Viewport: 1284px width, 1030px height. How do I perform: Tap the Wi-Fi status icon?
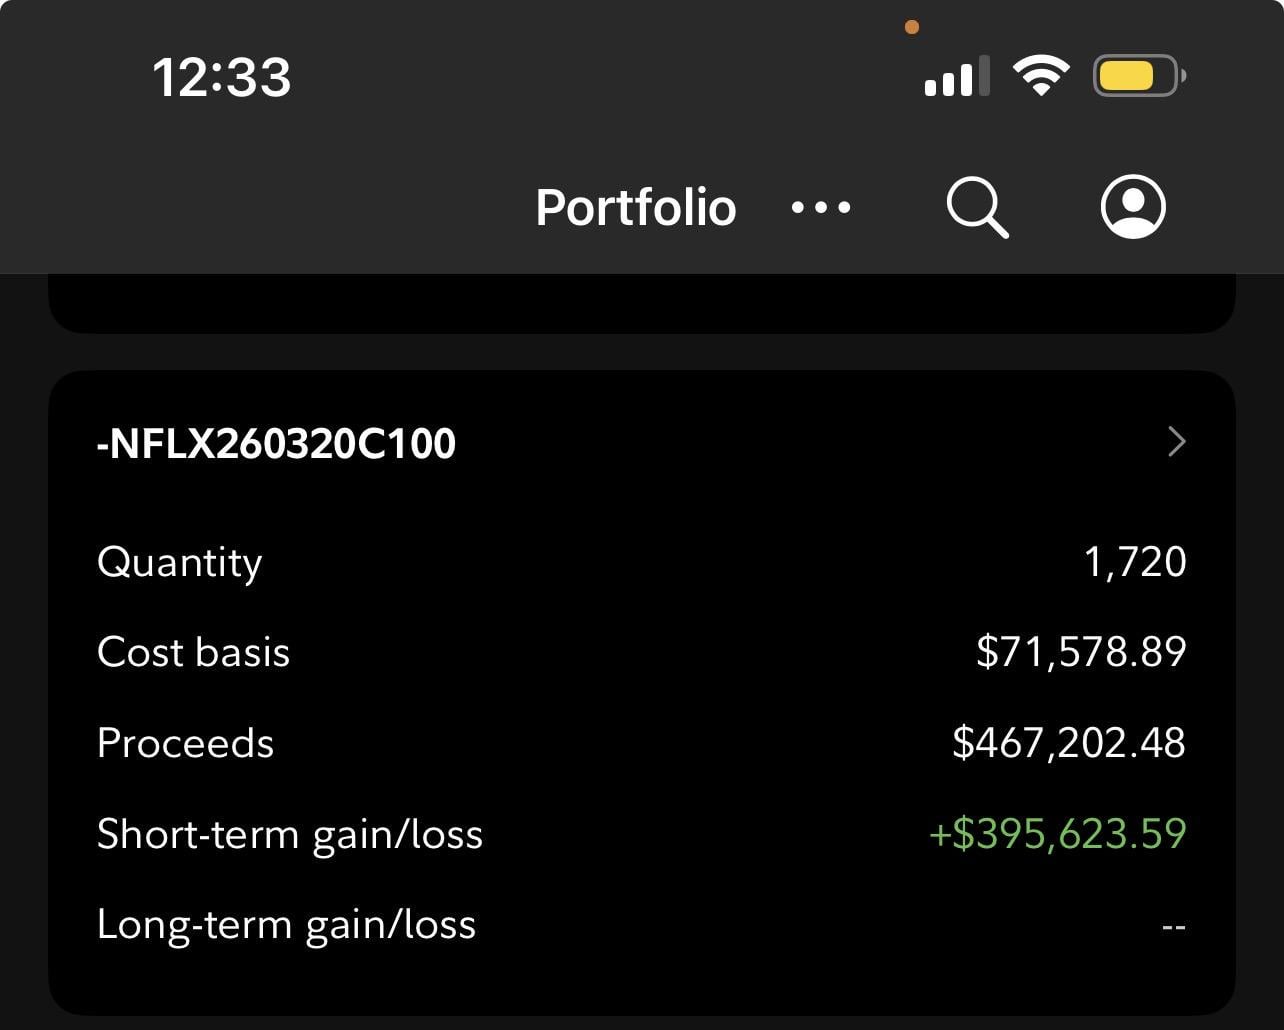click(x=1041, y=76)
